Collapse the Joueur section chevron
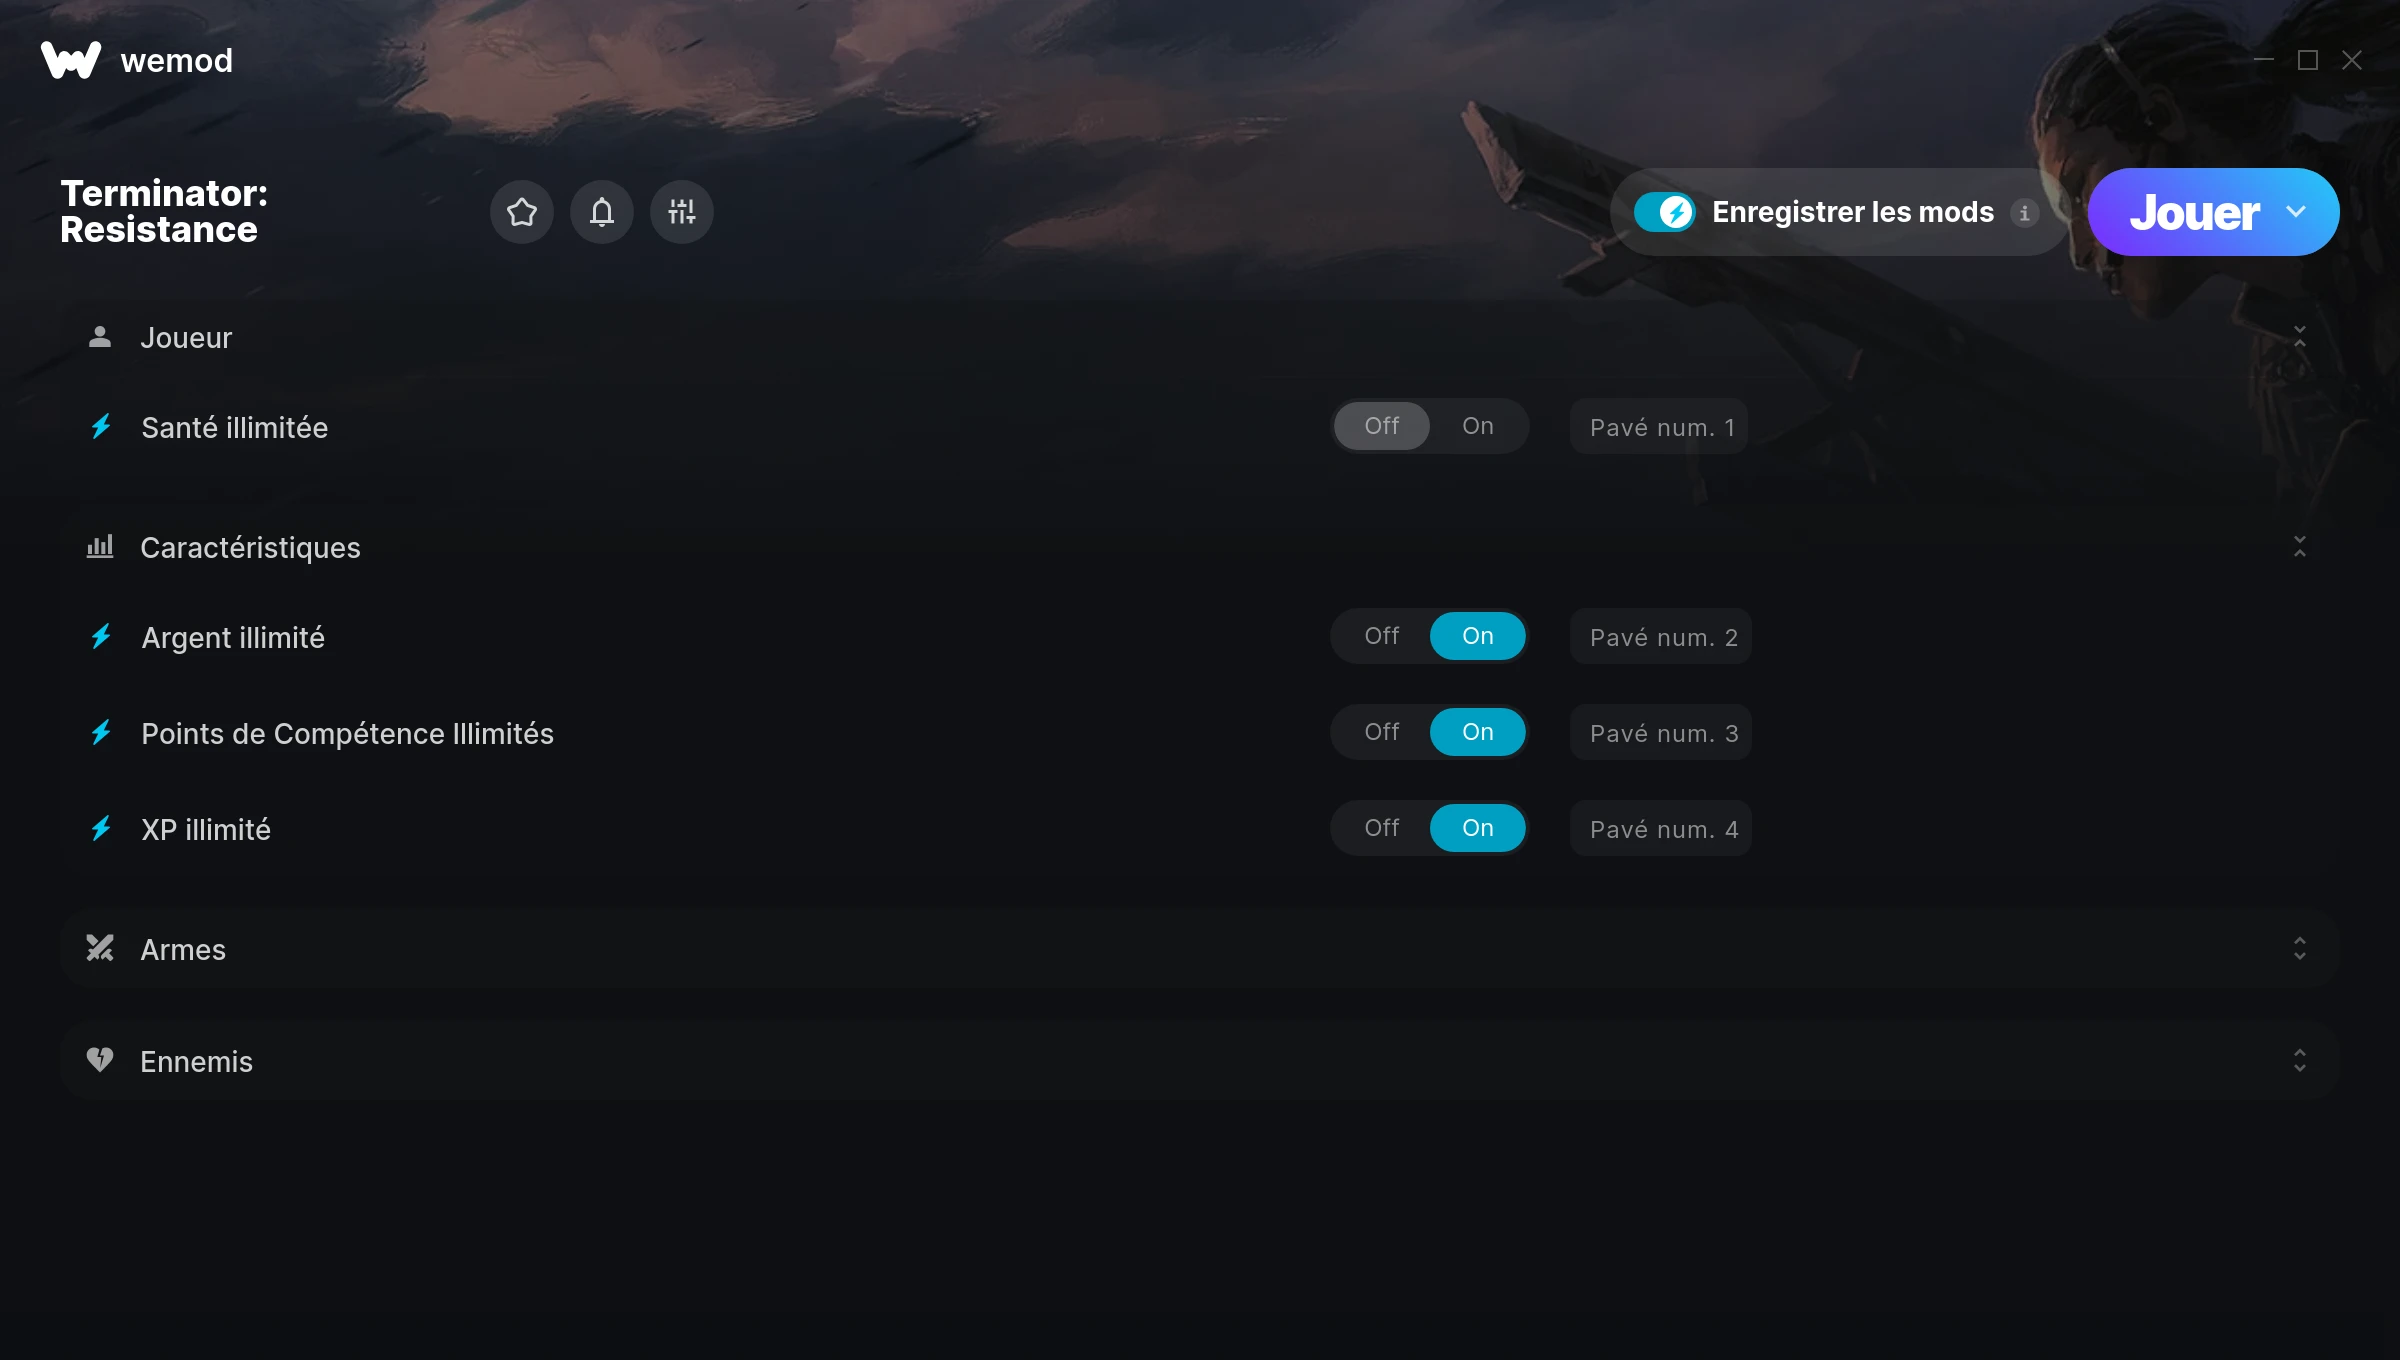Image resolution: width=2400 pixels, height=1360 pixels. pyautogui.click(x=2300, y=337)
